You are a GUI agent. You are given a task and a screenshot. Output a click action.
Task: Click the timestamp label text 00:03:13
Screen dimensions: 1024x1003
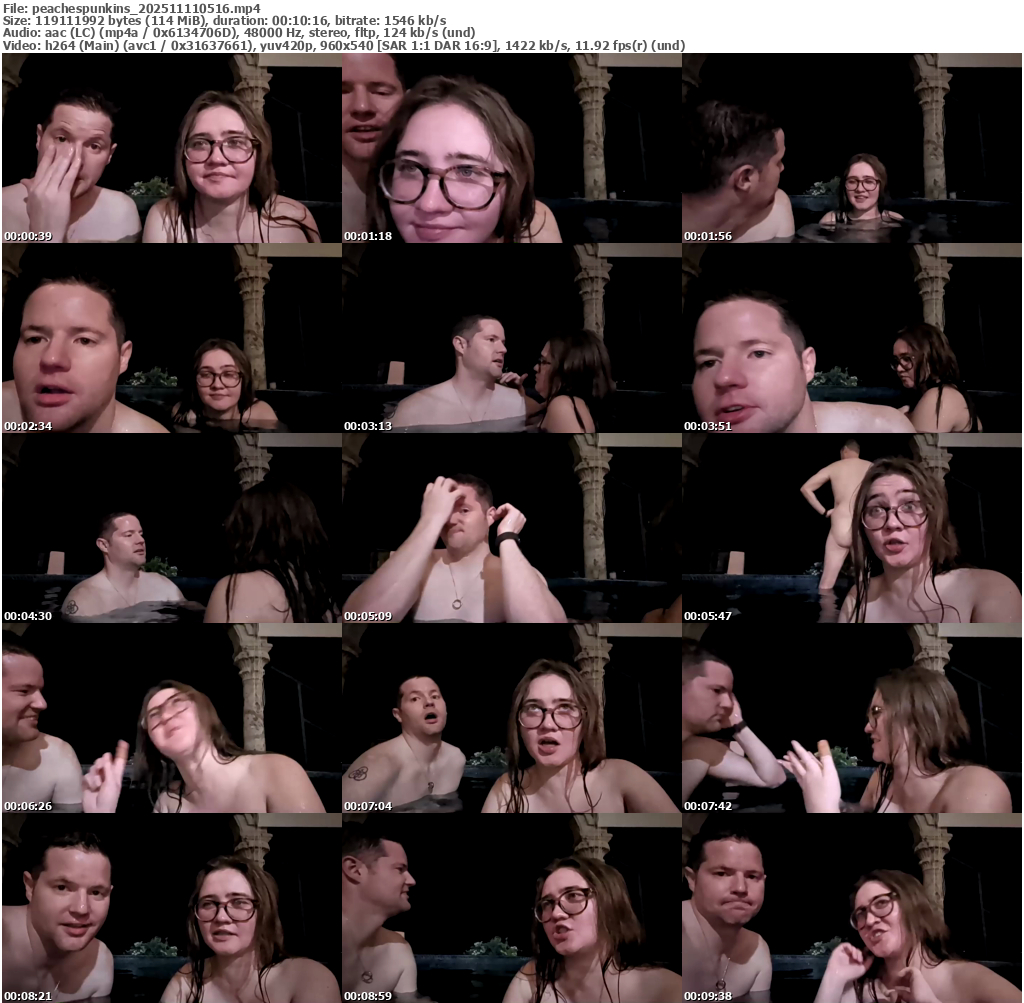point(368,426)
